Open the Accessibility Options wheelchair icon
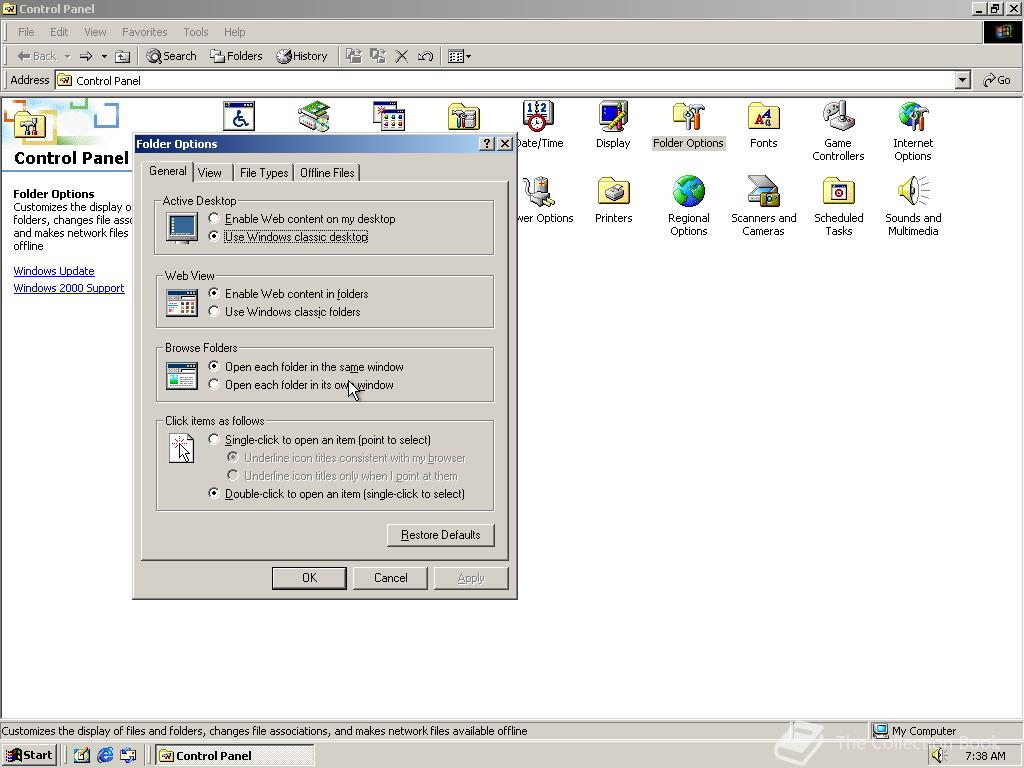 click(x=238, y=116)
